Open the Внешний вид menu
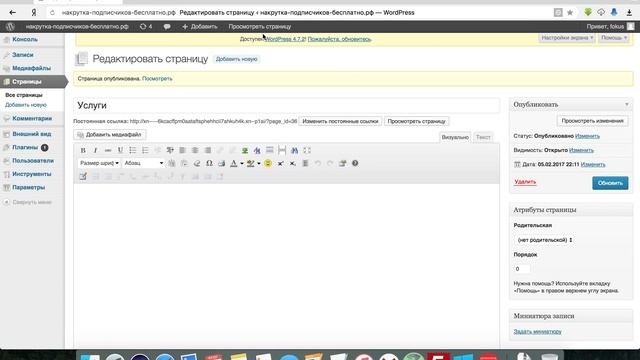The image size is (640, 360). pyautogui.click(x=31, y=134)
